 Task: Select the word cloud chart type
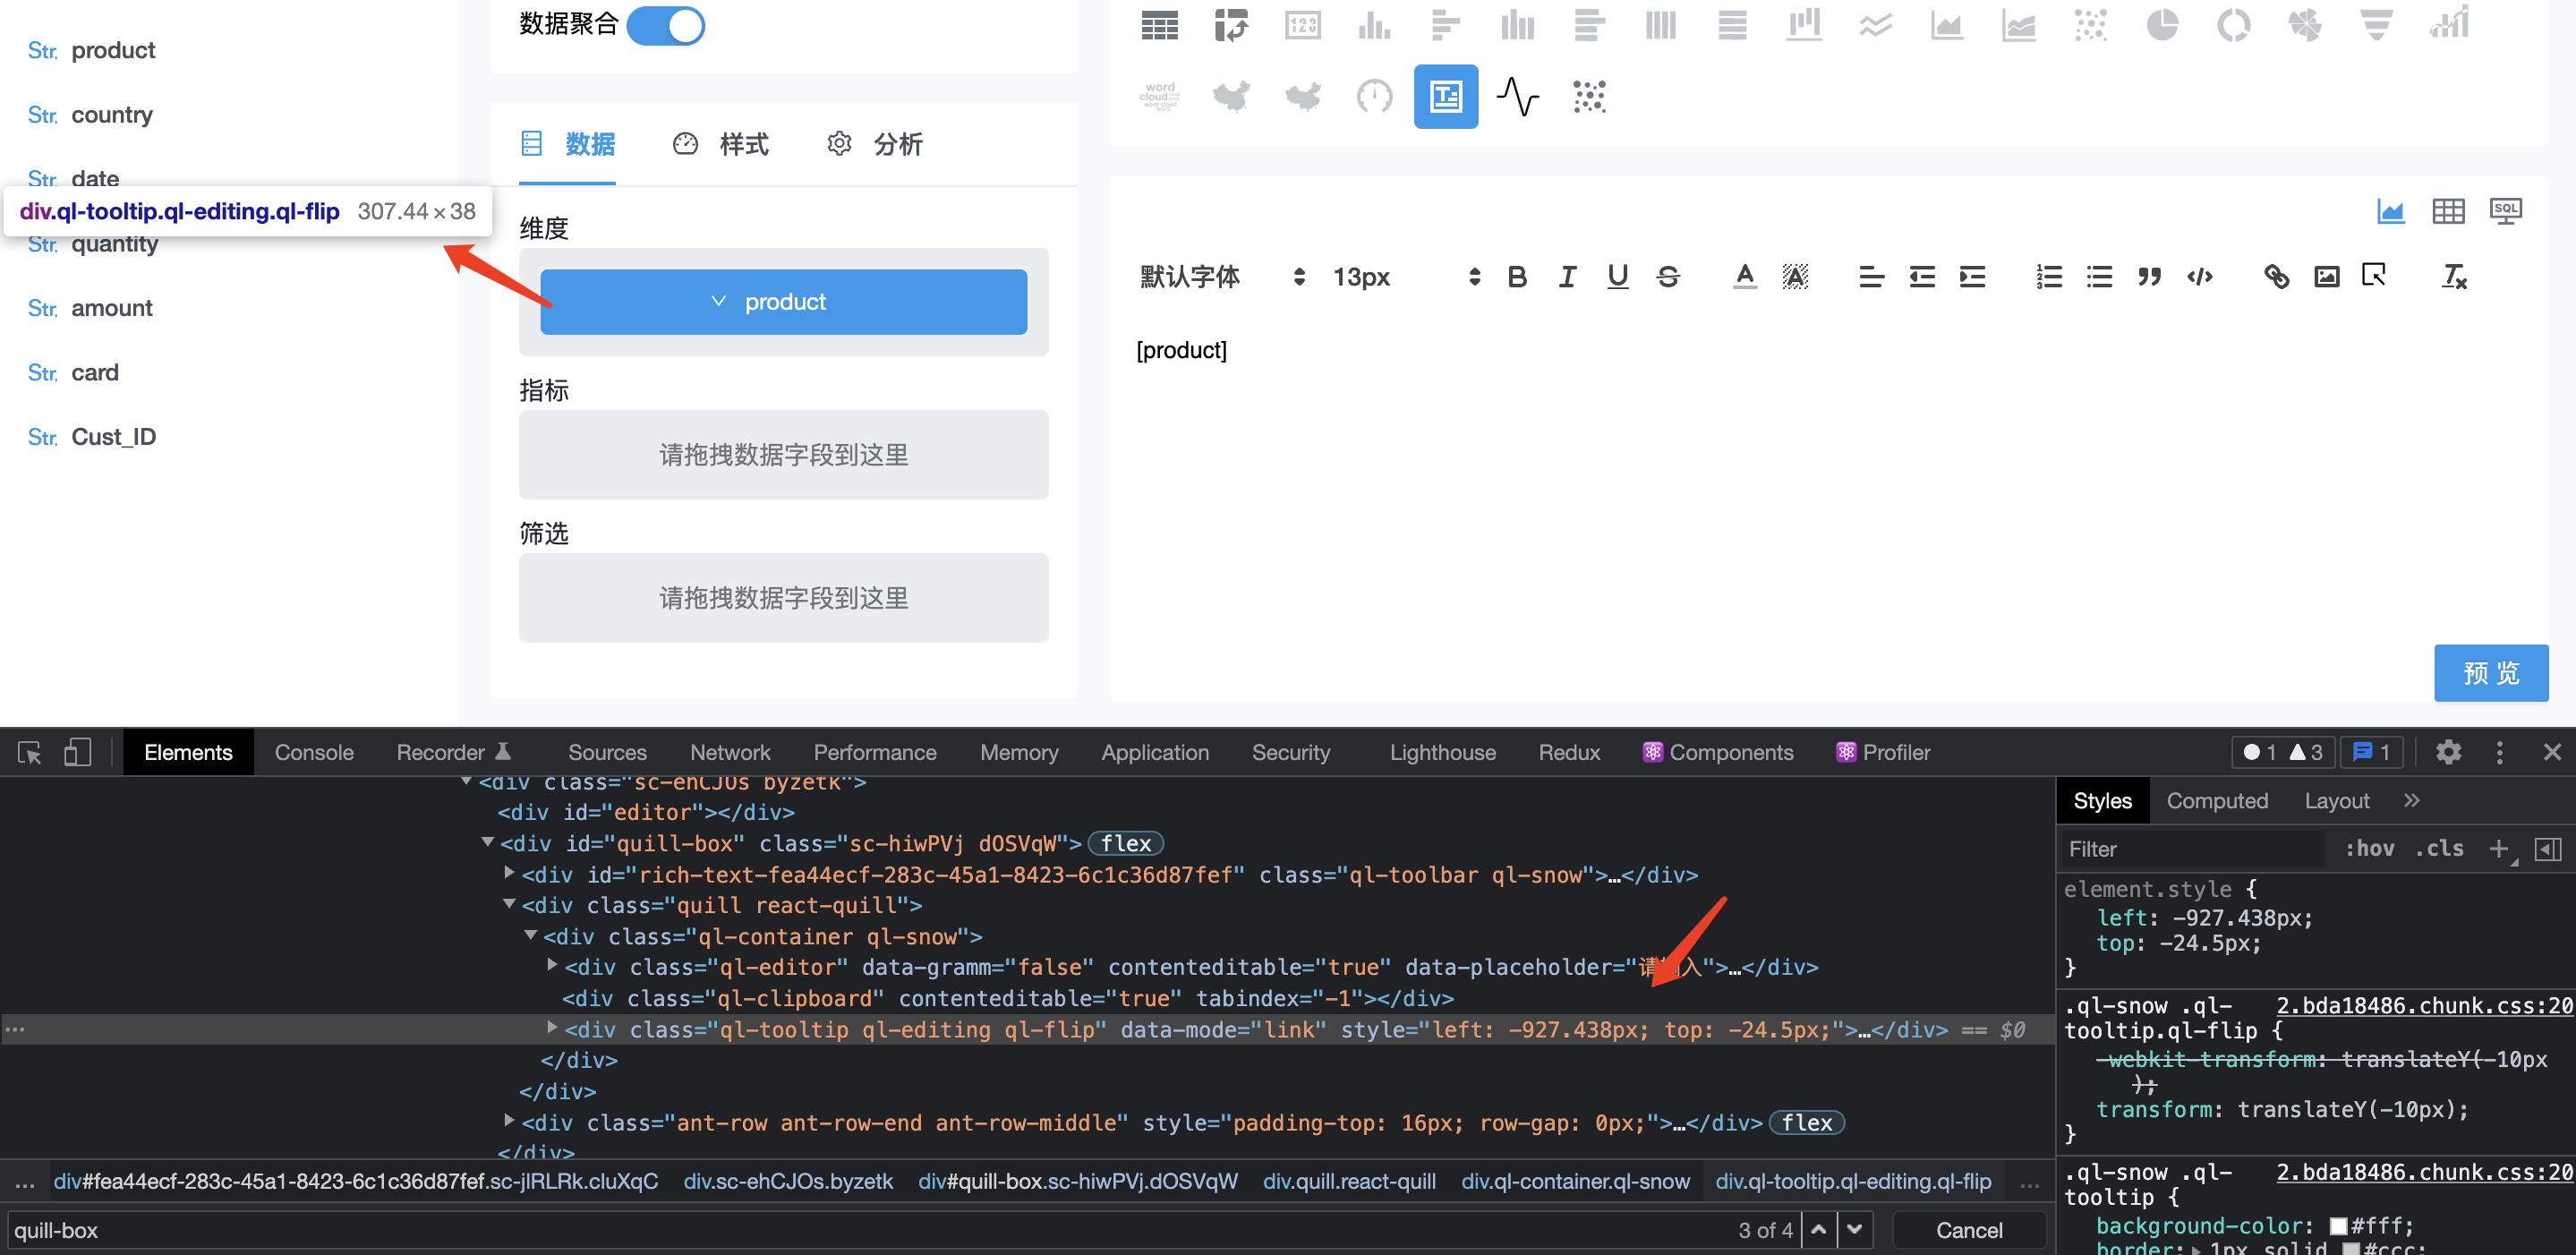coord(1160,96)
